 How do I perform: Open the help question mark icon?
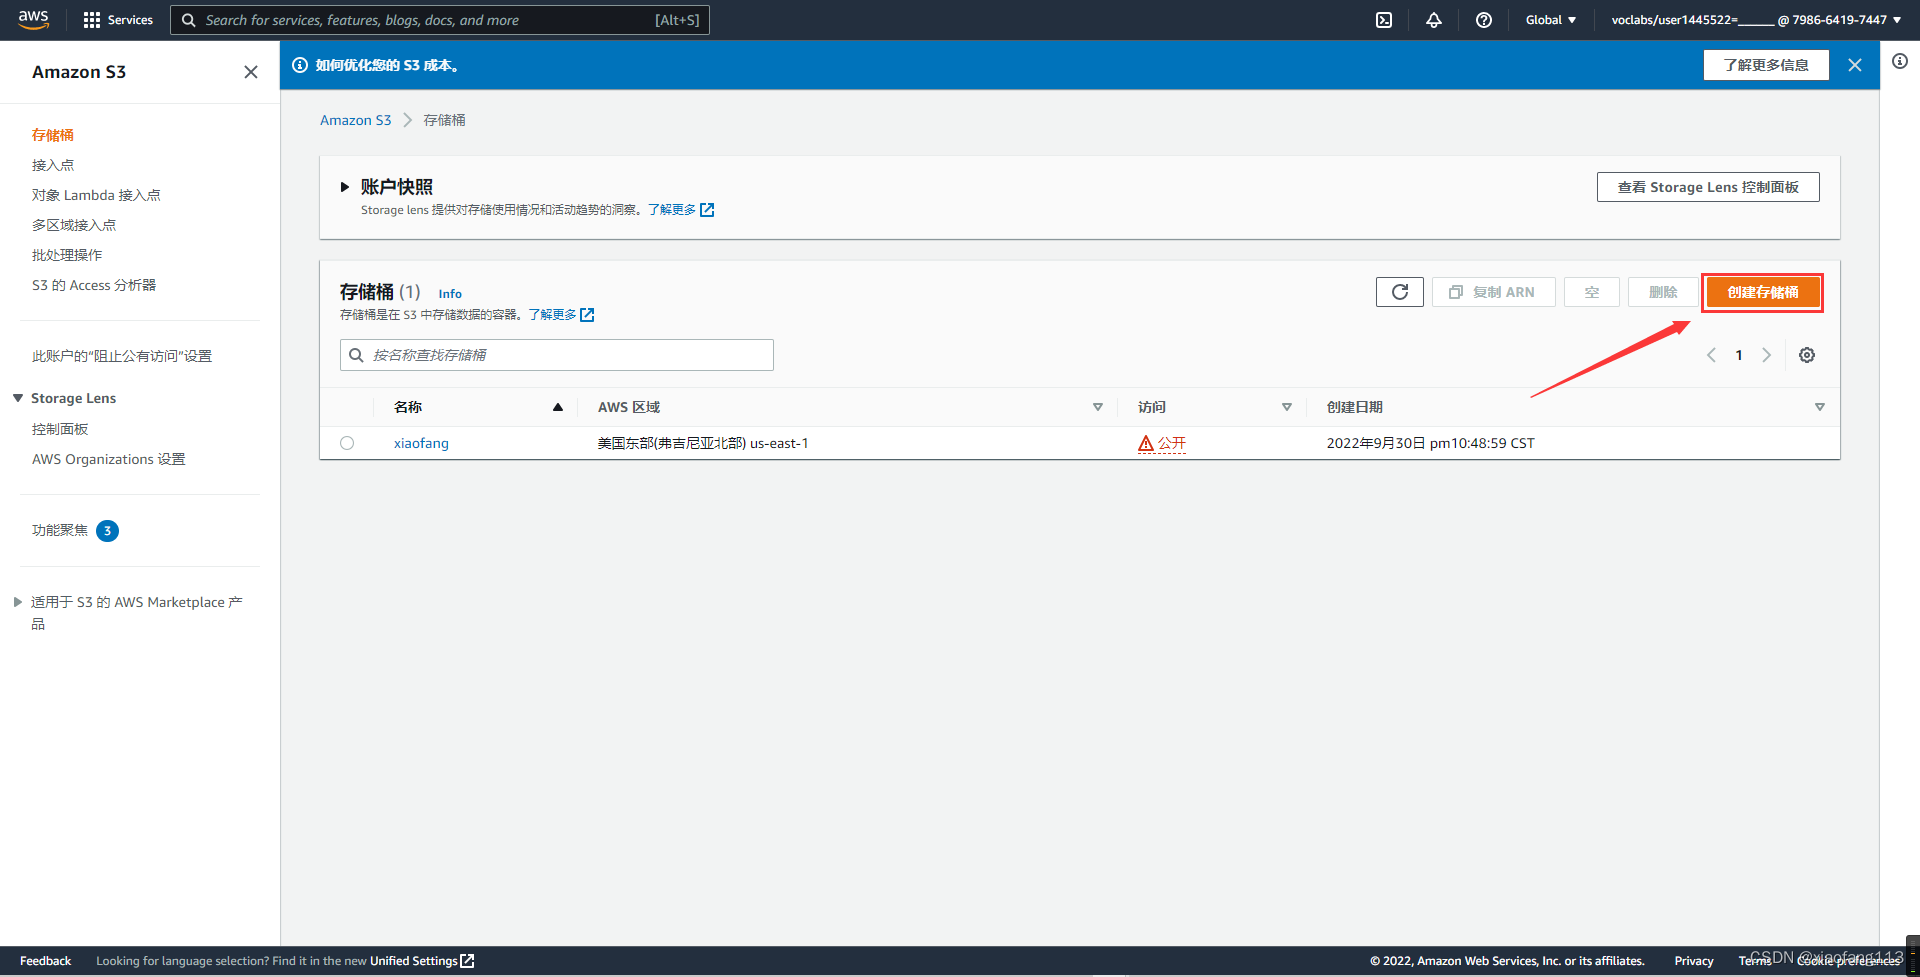[x=1484, y=20]
